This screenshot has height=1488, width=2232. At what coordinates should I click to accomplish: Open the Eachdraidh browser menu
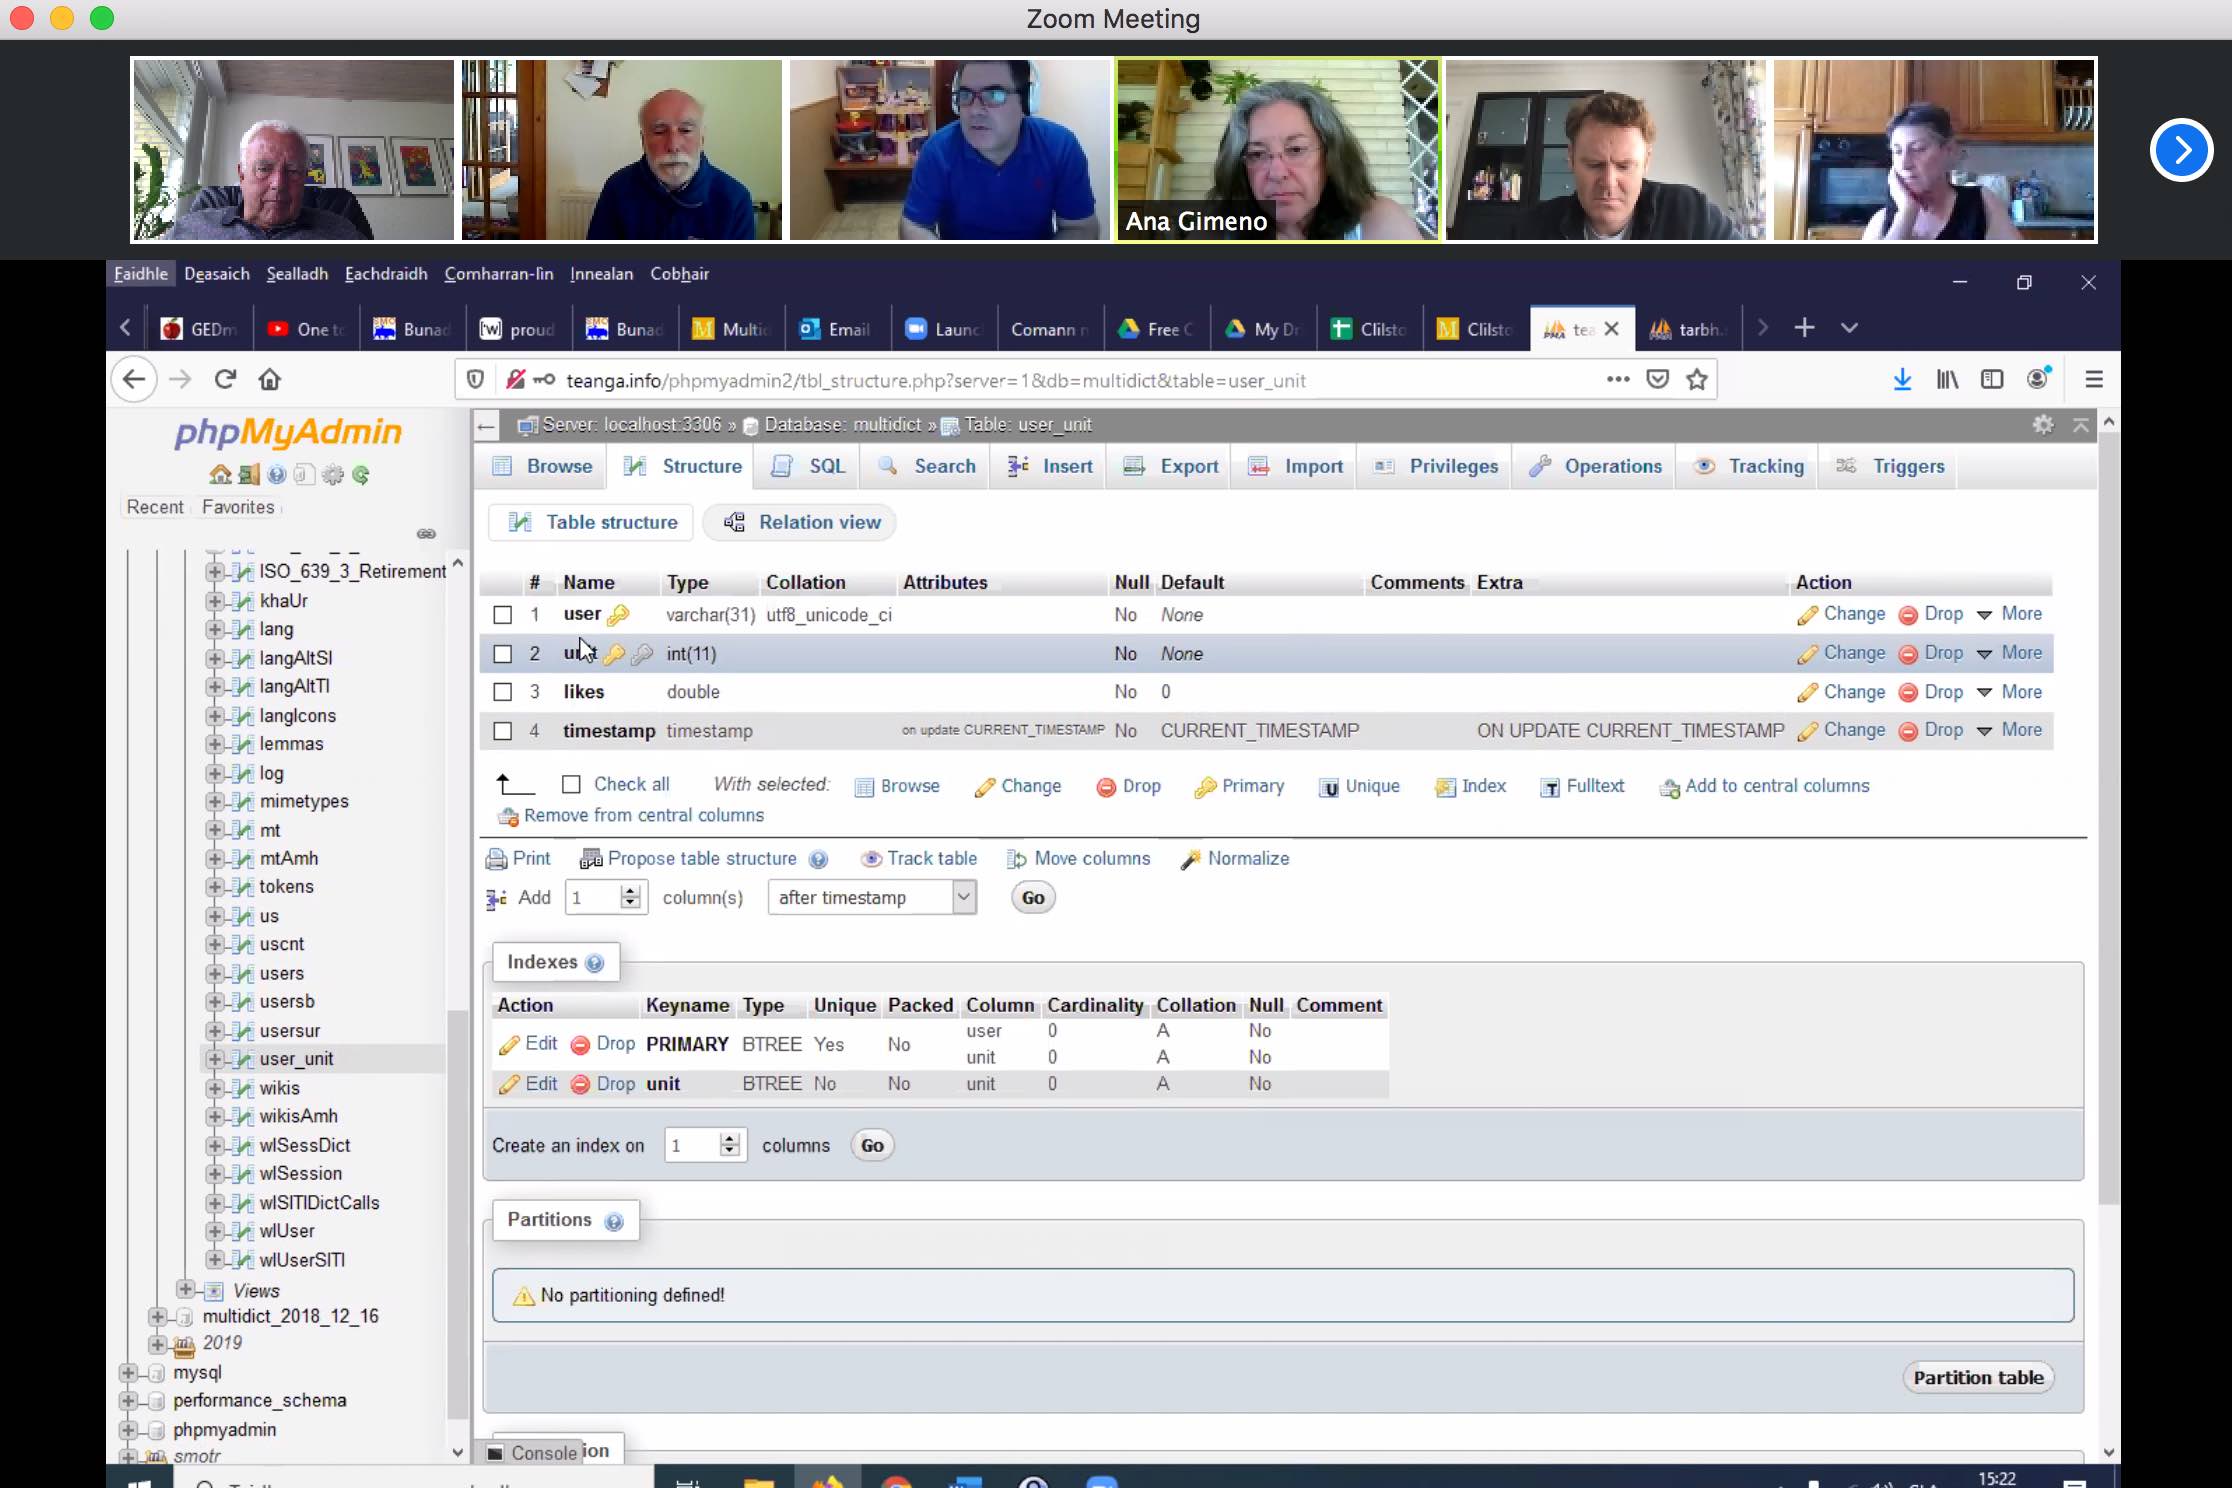tap(386, 274)
